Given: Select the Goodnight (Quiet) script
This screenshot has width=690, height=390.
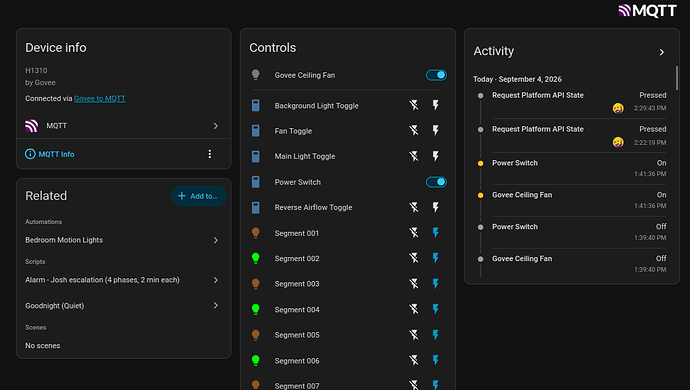Looking at the screenshot, I should point(55,305).
